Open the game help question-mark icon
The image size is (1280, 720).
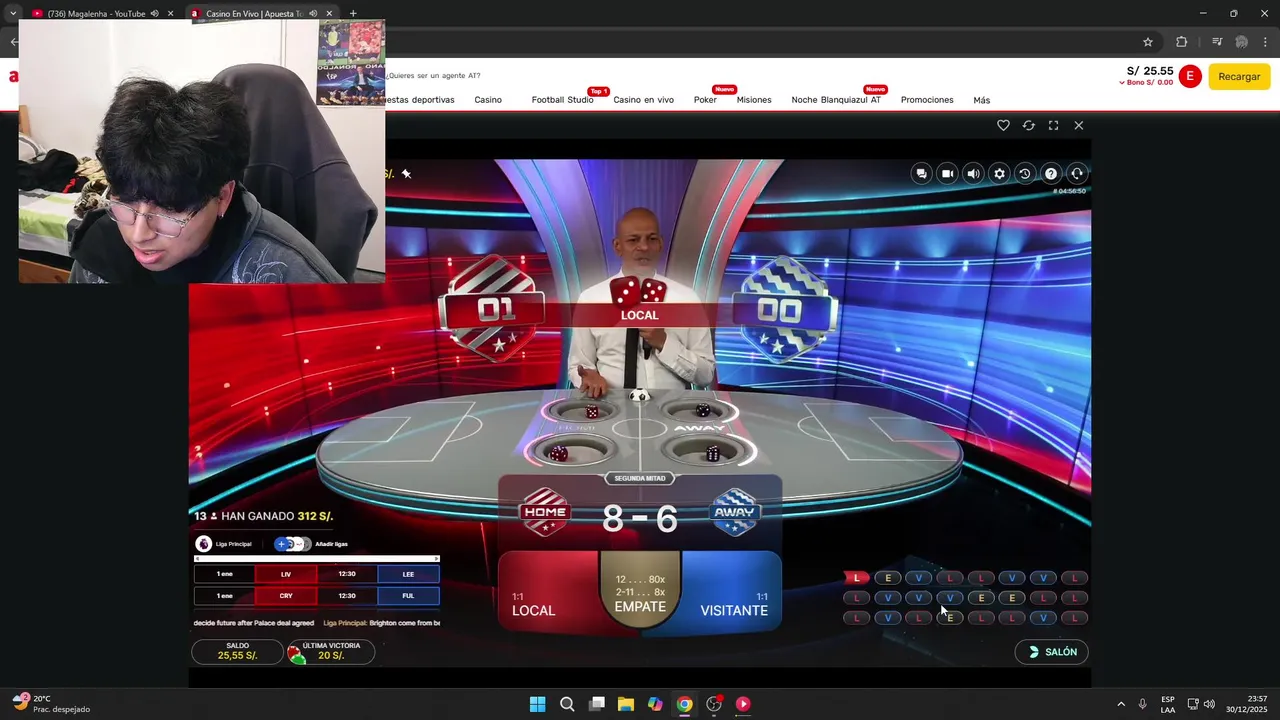tap(1051, 174)
